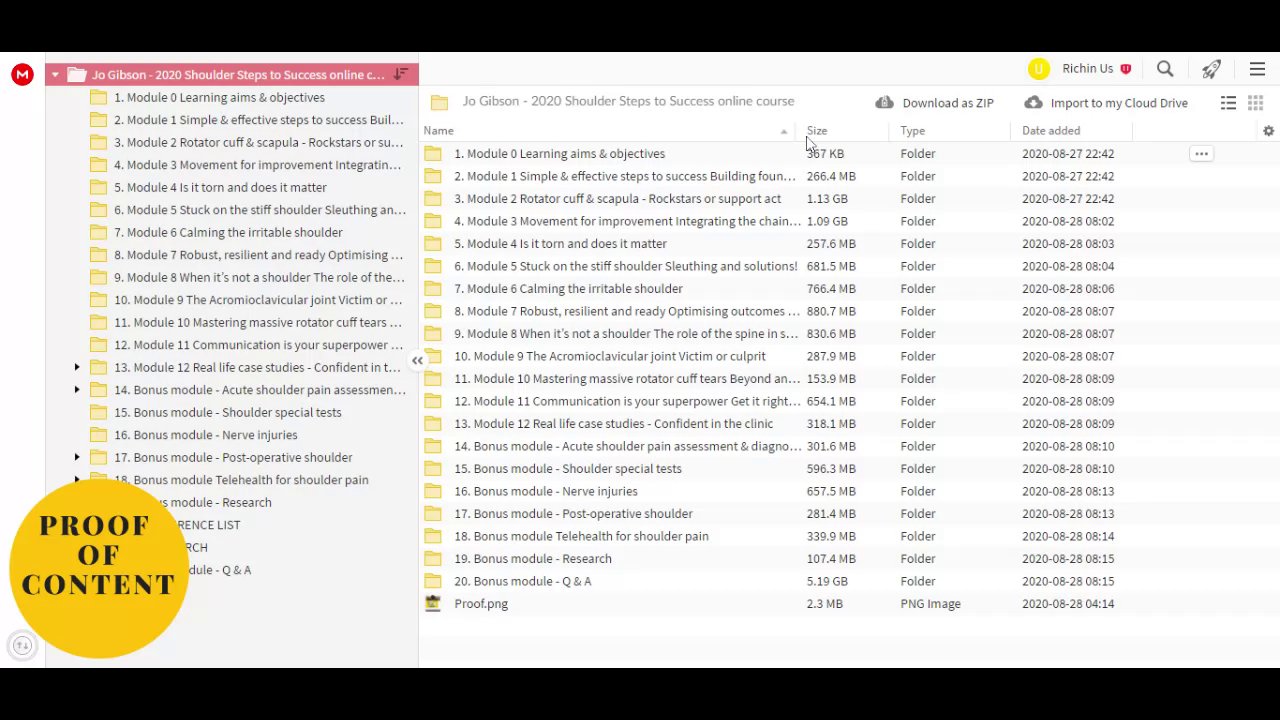Screen dimensions: 1280x720
Task: Select row 16. Bonus module Nerve injuries
Action: point(848,491)
